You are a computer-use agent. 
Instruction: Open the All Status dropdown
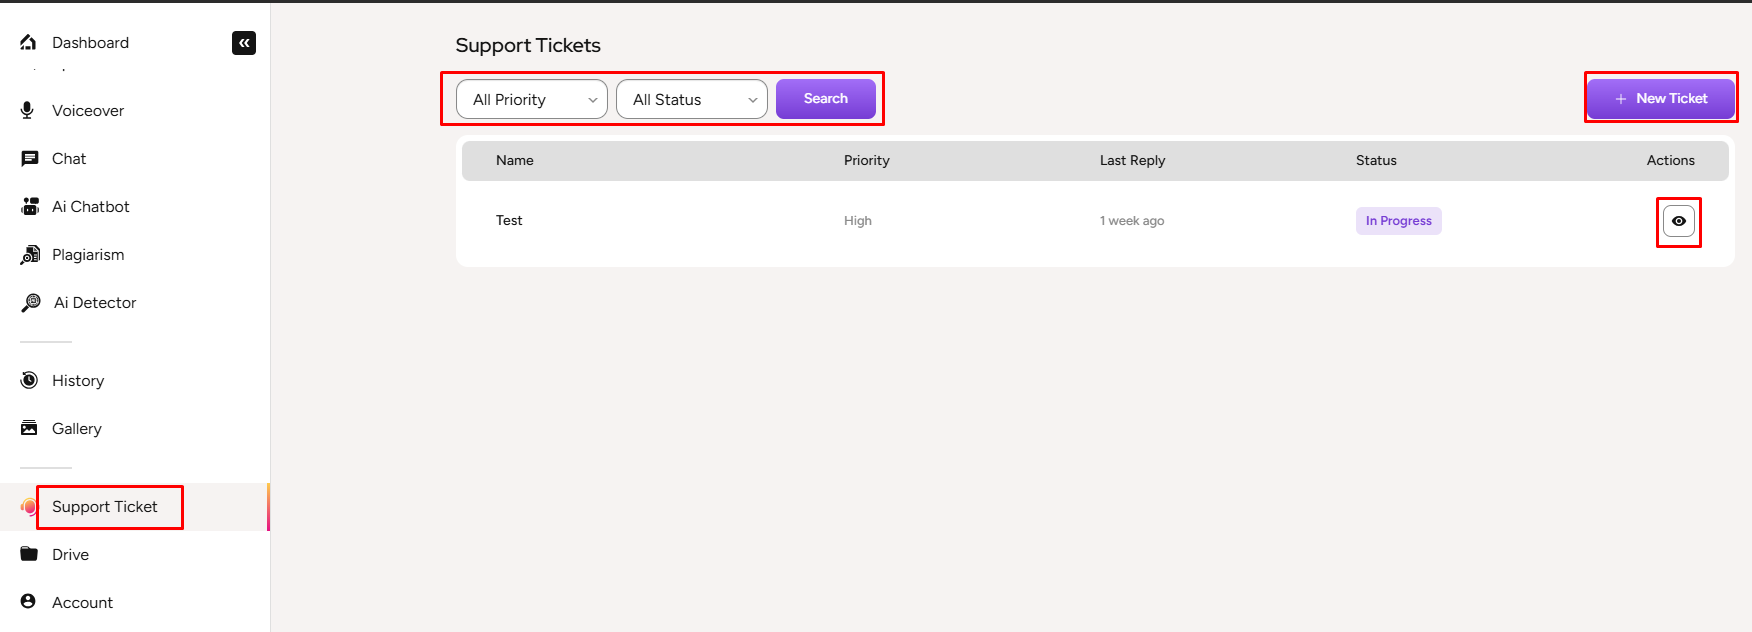691,100
